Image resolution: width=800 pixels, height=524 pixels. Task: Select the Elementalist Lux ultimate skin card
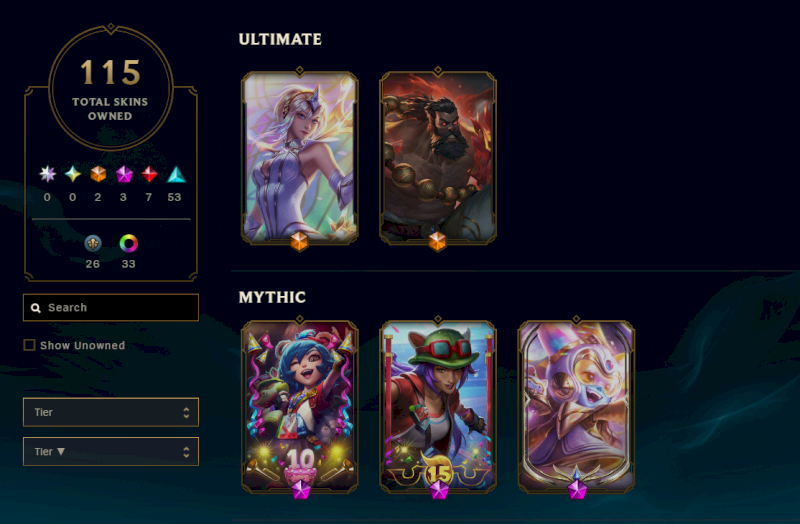pyautogui.click(x=299, y=158)
